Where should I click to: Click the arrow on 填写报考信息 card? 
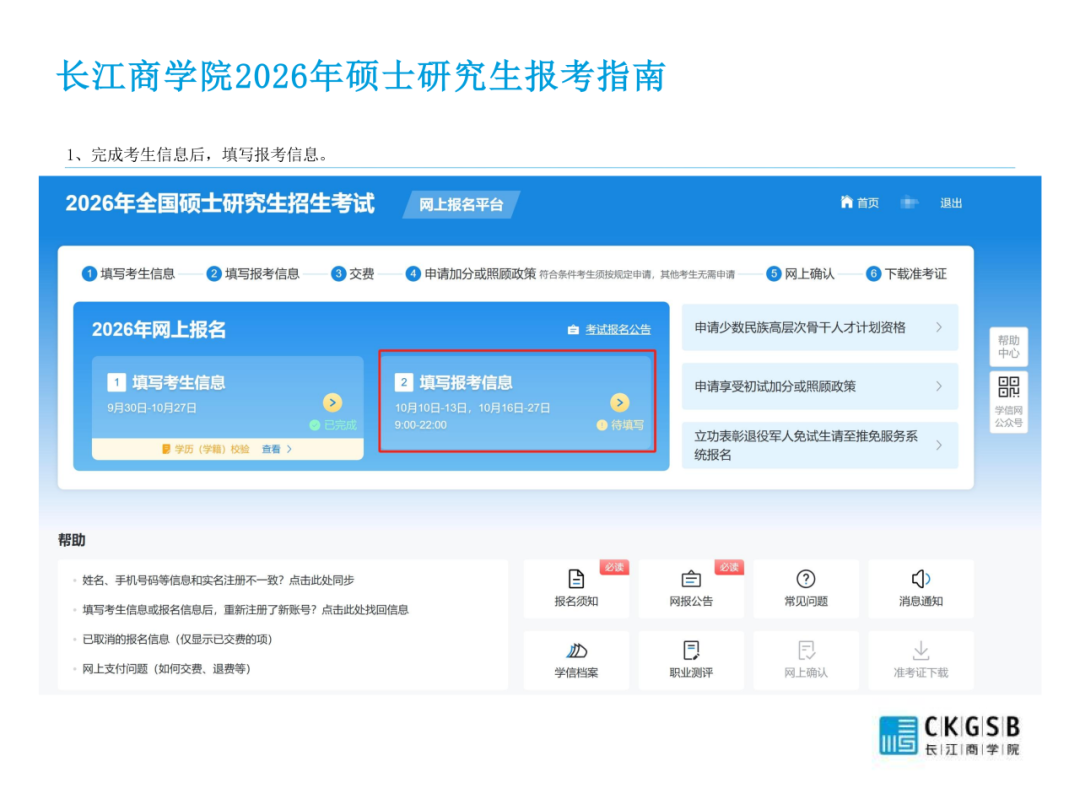620,402
